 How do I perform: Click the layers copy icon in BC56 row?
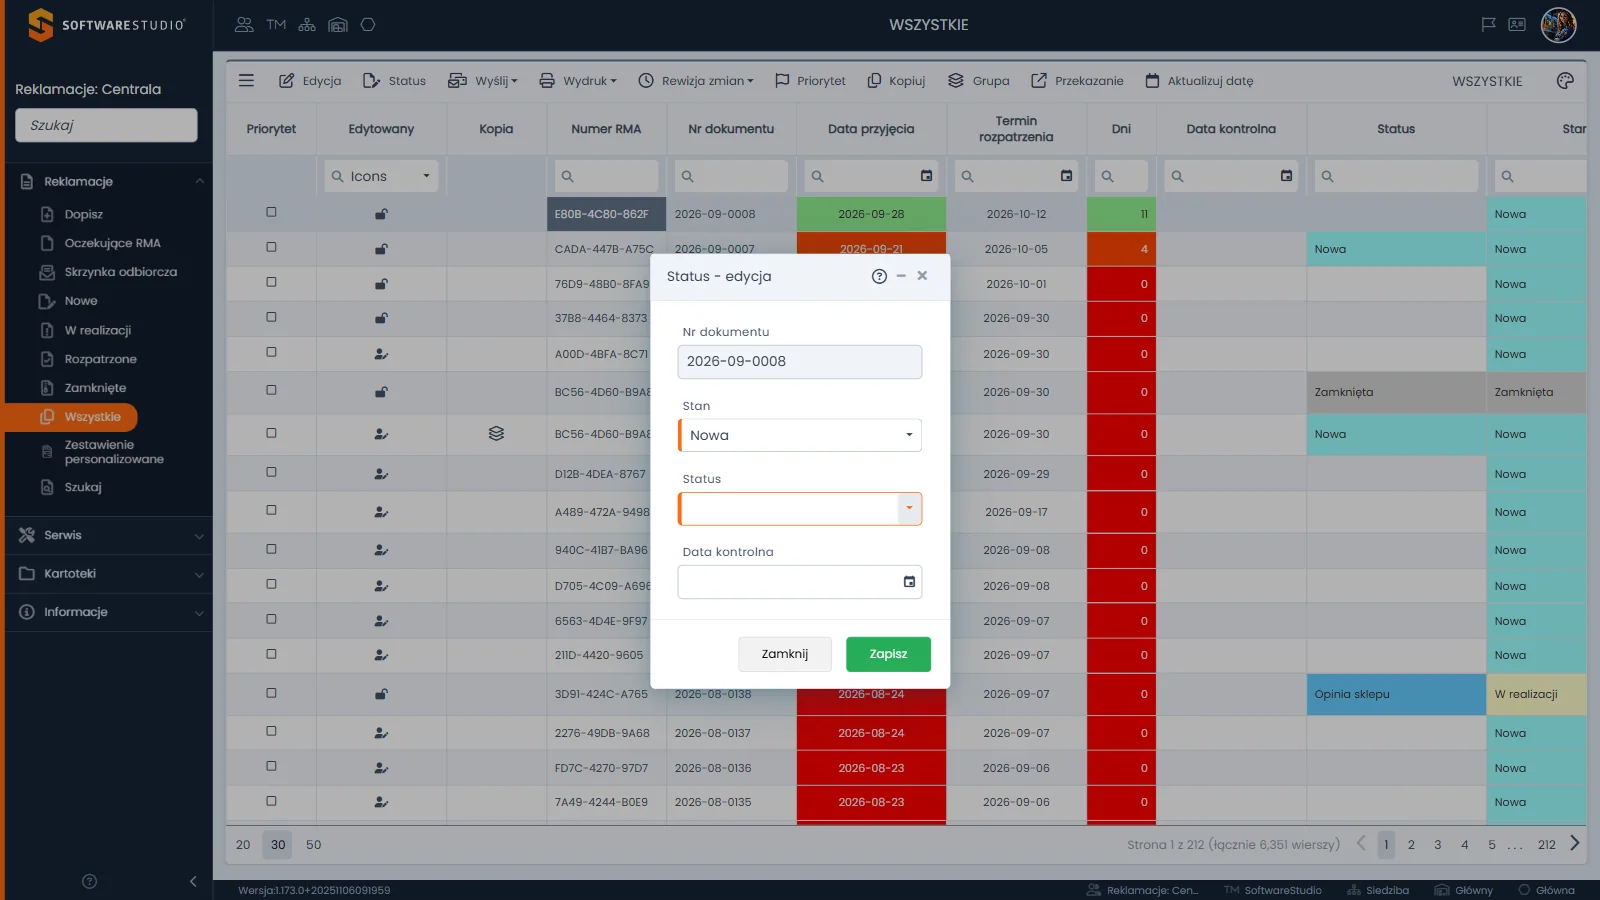[x=496, y=434]
